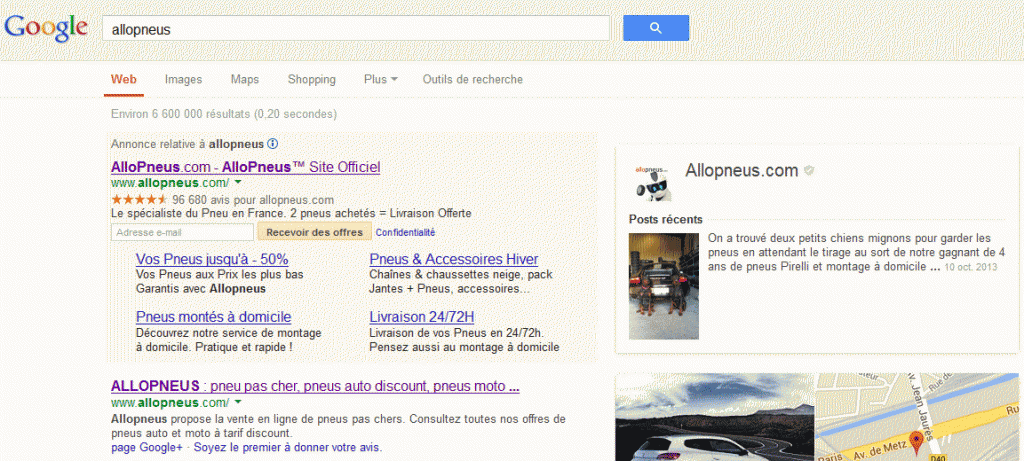Screen dimensions: 1024x461
Task: Click the search box containing allopneus
Action: pyautogui.click(x=356, y=29)
